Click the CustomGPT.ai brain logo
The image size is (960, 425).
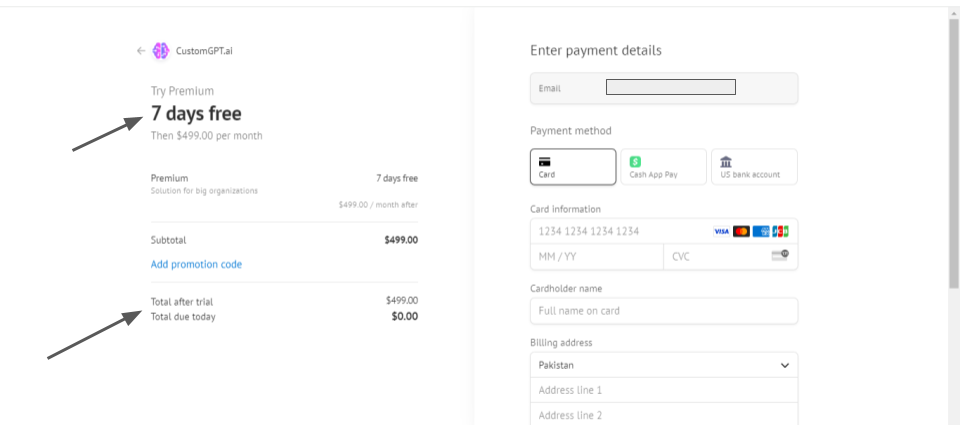point(161,50)
